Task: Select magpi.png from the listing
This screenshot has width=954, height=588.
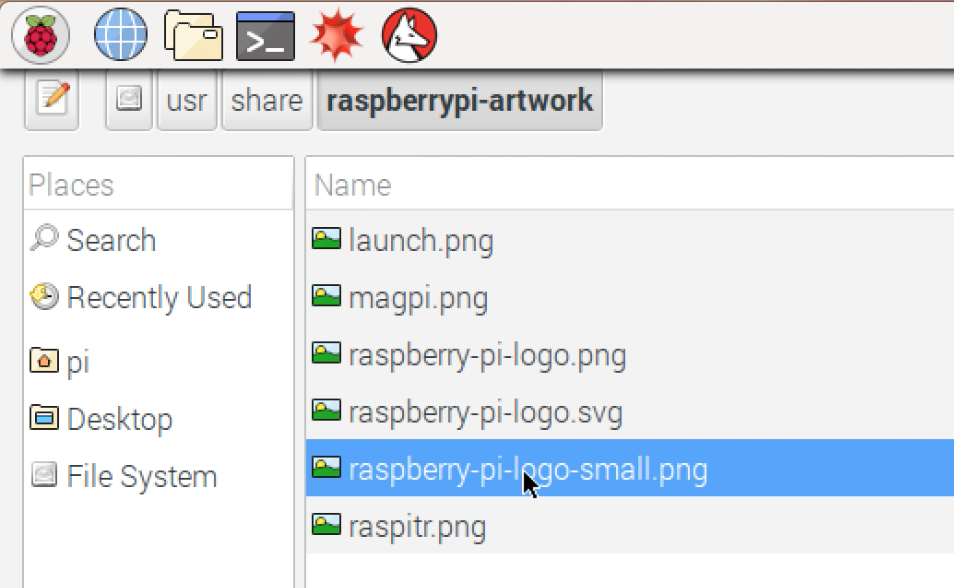Action: (417, 297)
